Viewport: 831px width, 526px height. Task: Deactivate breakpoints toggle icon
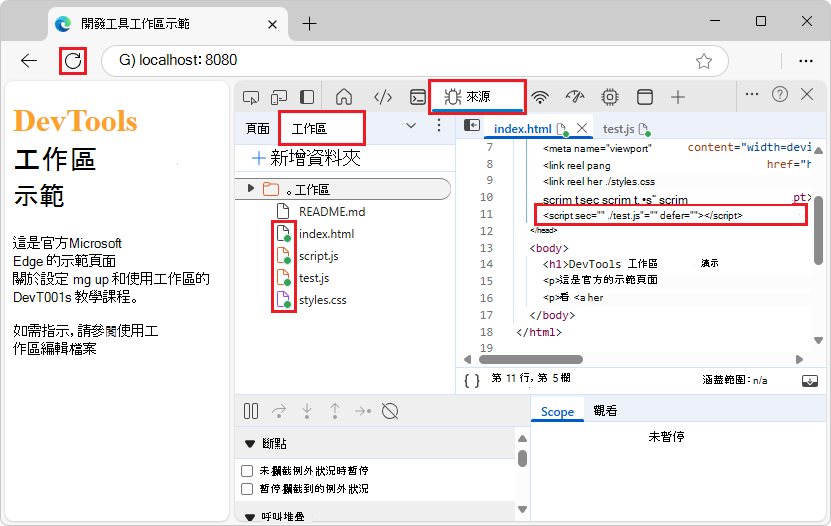[x=390, y=411]
